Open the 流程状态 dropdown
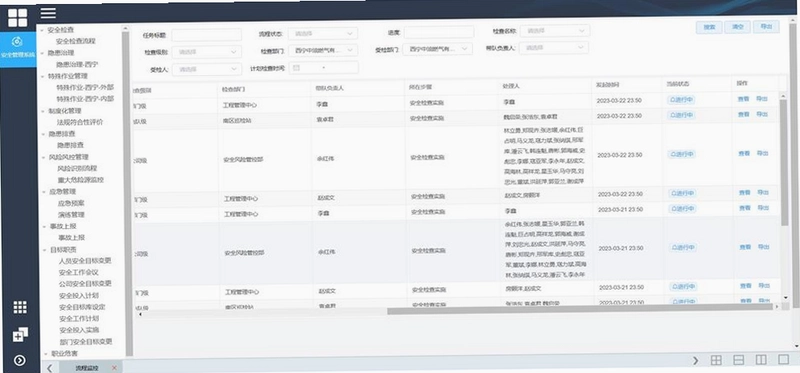This screenshot has width=800, height=373. click(x=322, y=34)
